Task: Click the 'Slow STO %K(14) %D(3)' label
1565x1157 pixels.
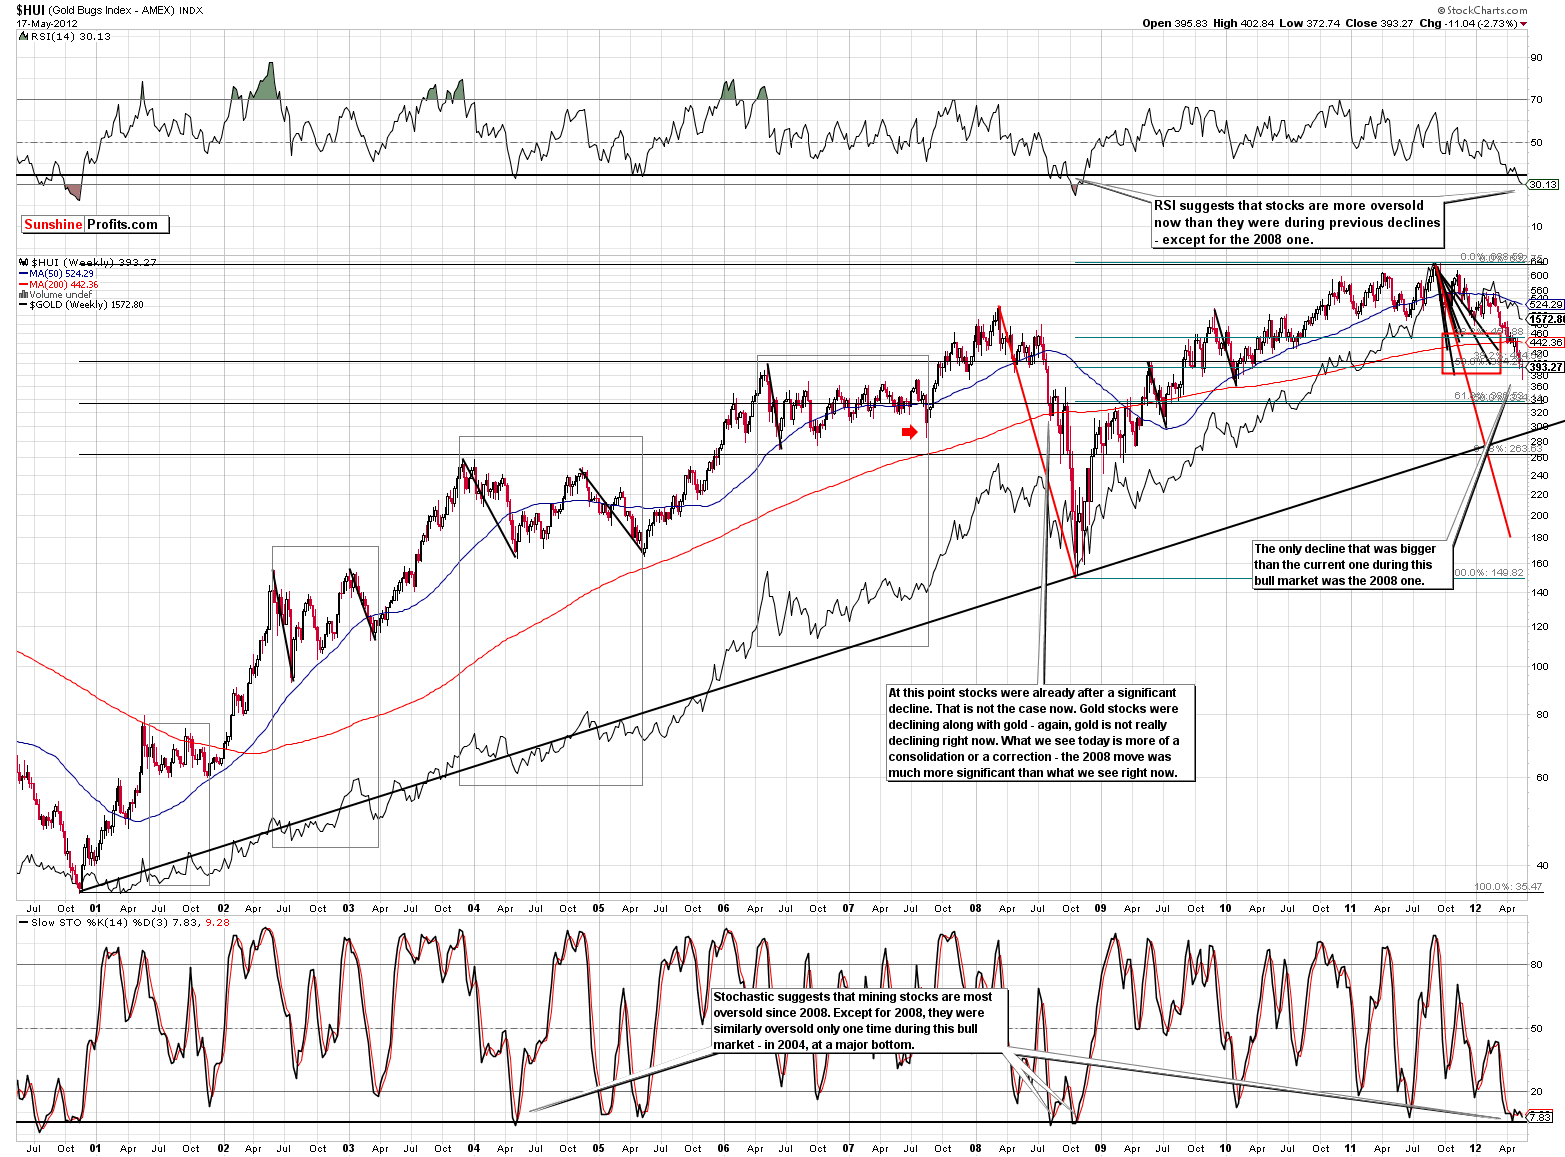Action: pos(102,922)
